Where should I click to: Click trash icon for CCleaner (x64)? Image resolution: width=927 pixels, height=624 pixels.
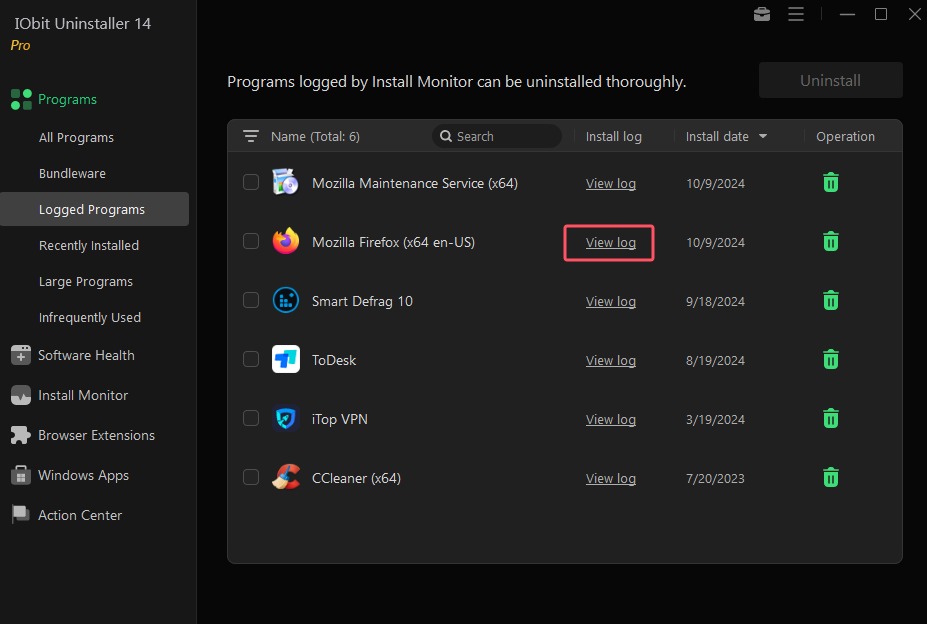[x=831, y=477]
